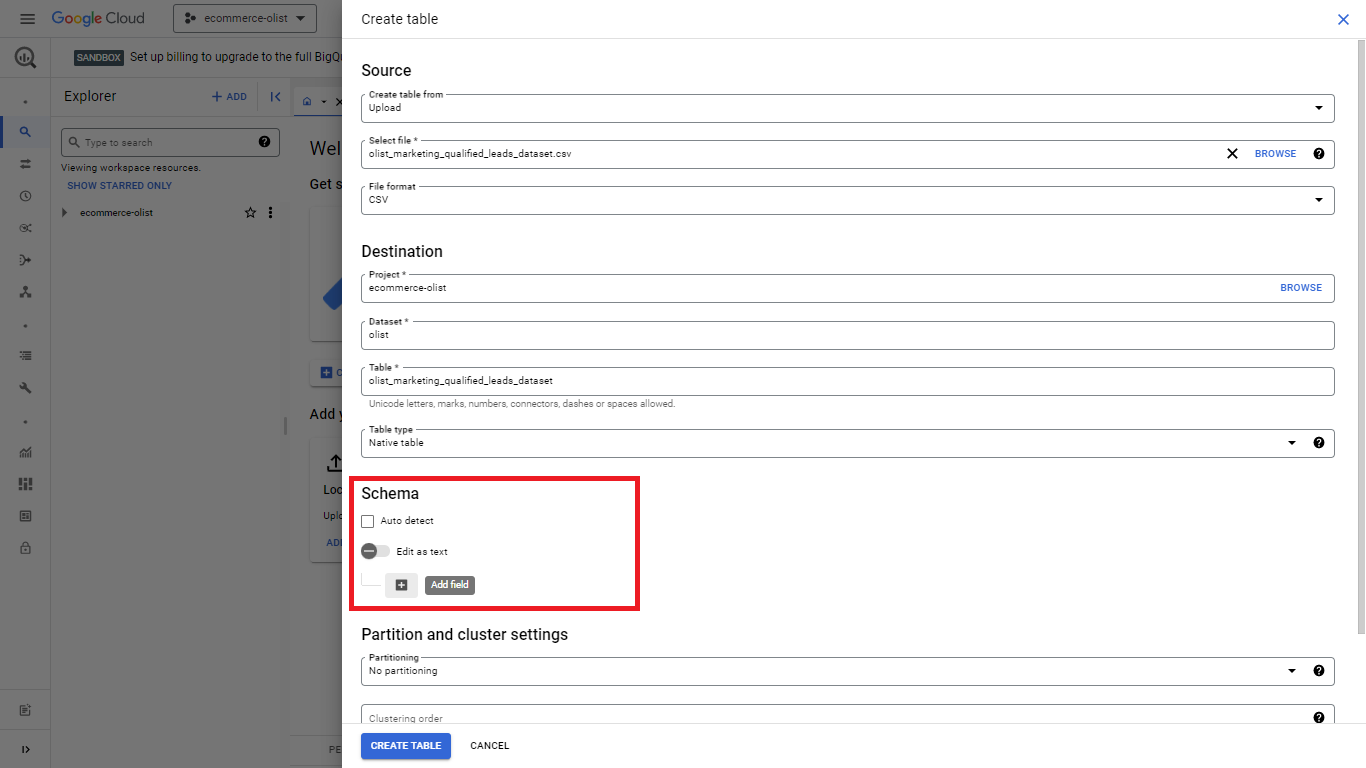
Task: Open BigQuery Administration via the wrench icon
Action: pyautogui.click(x=25, y=387)
